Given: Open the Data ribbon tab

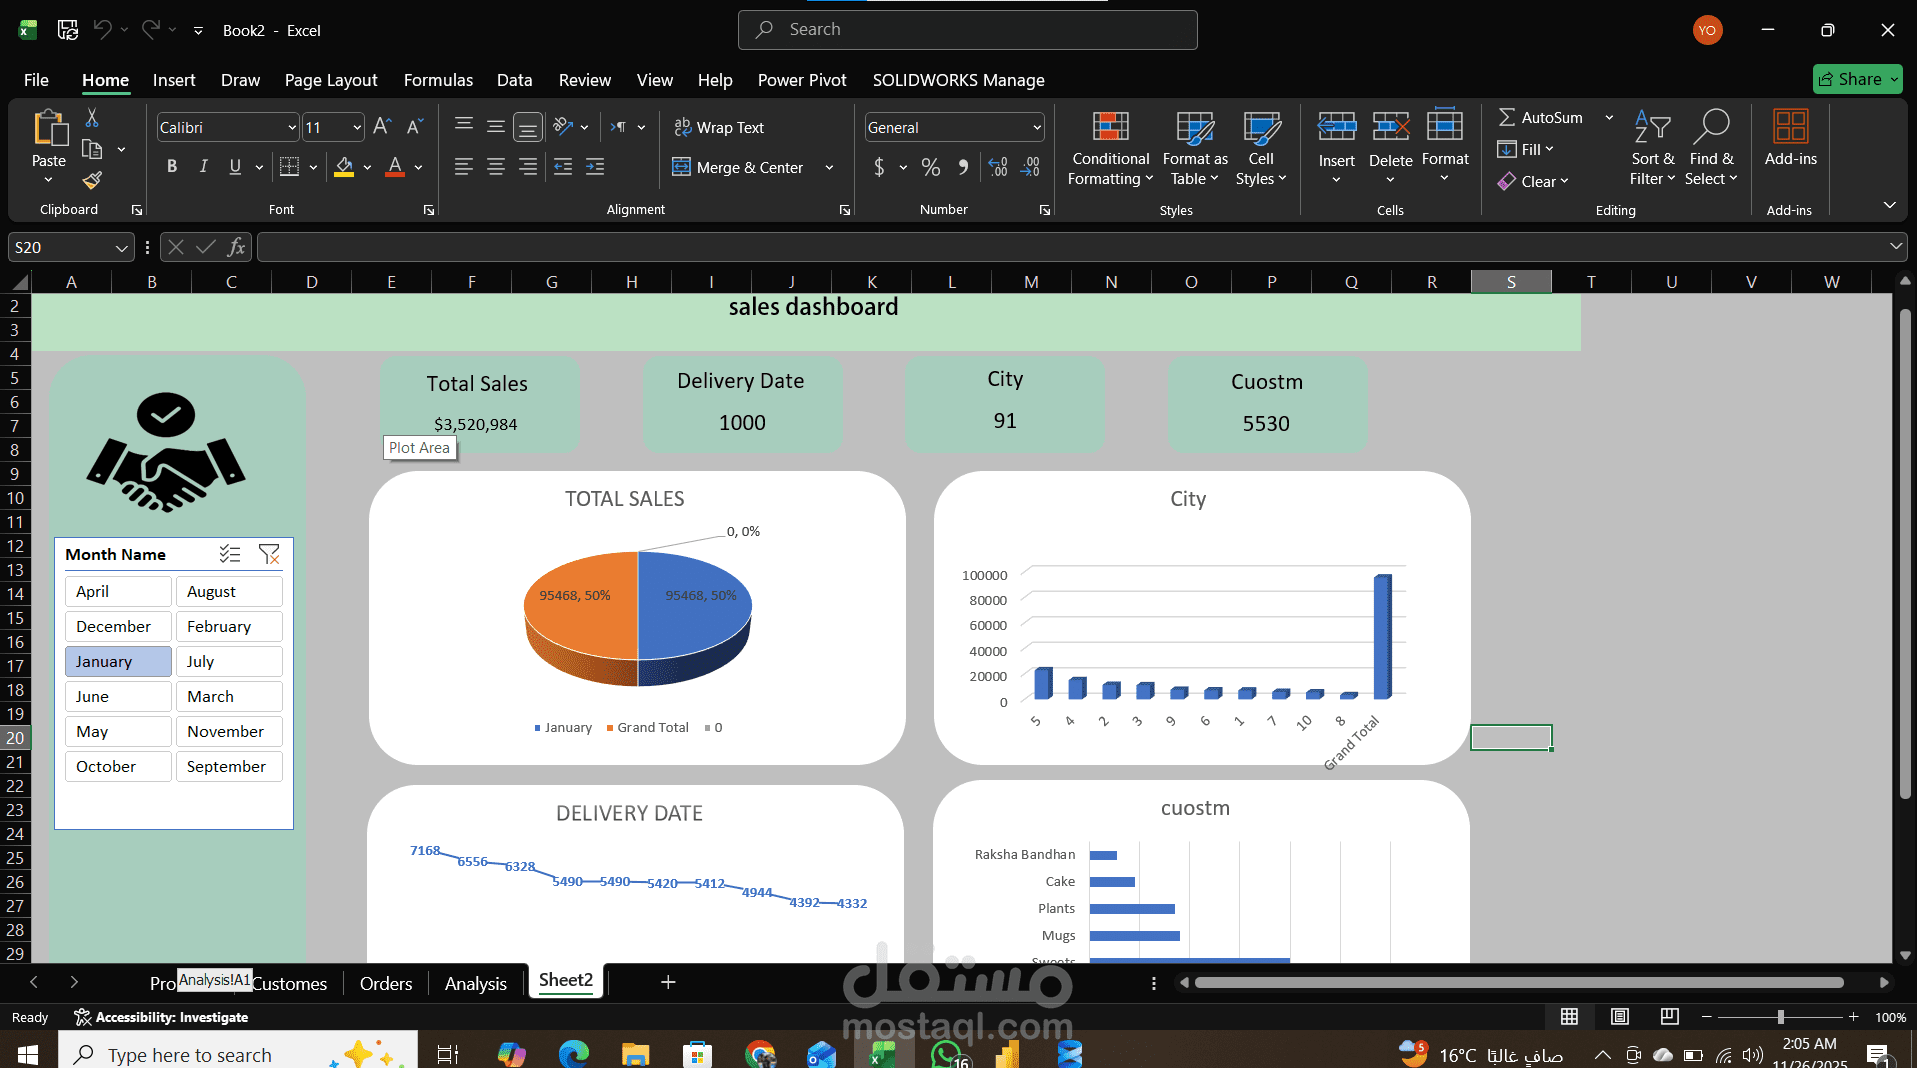Looking at the screenshot, I should point(514,80).
